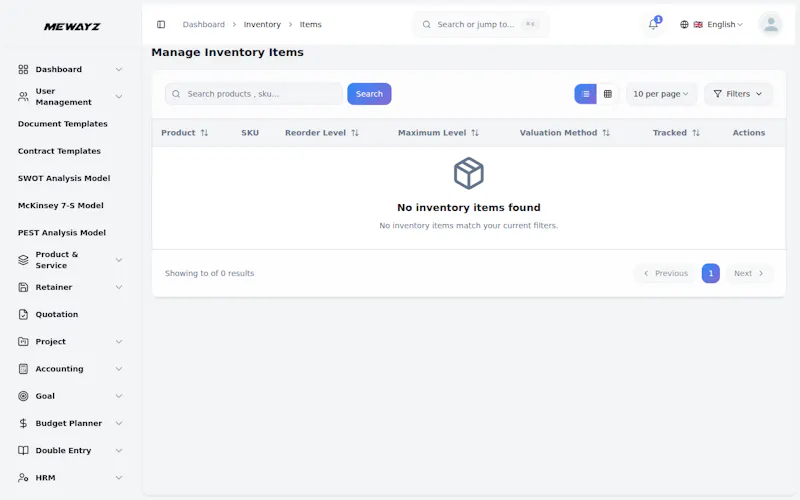Click the Double Entry book icon
Screen dimensions: 800x500
[23, 451]
